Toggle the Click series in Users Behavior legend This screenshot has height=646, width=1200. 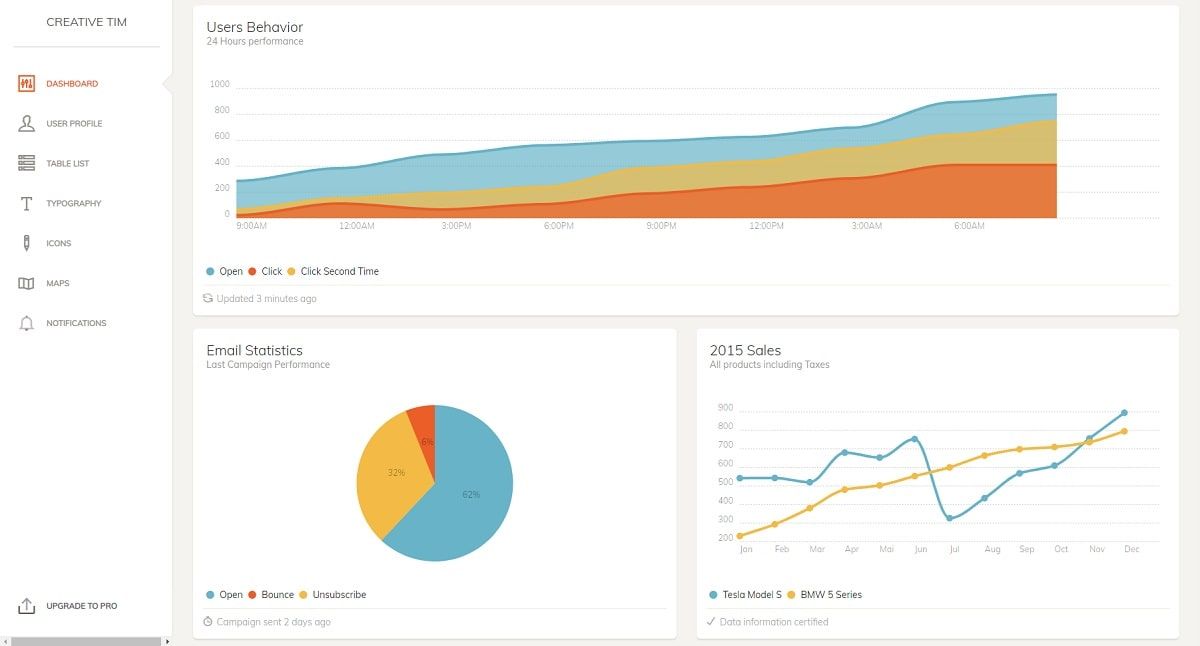coord(267,271)
